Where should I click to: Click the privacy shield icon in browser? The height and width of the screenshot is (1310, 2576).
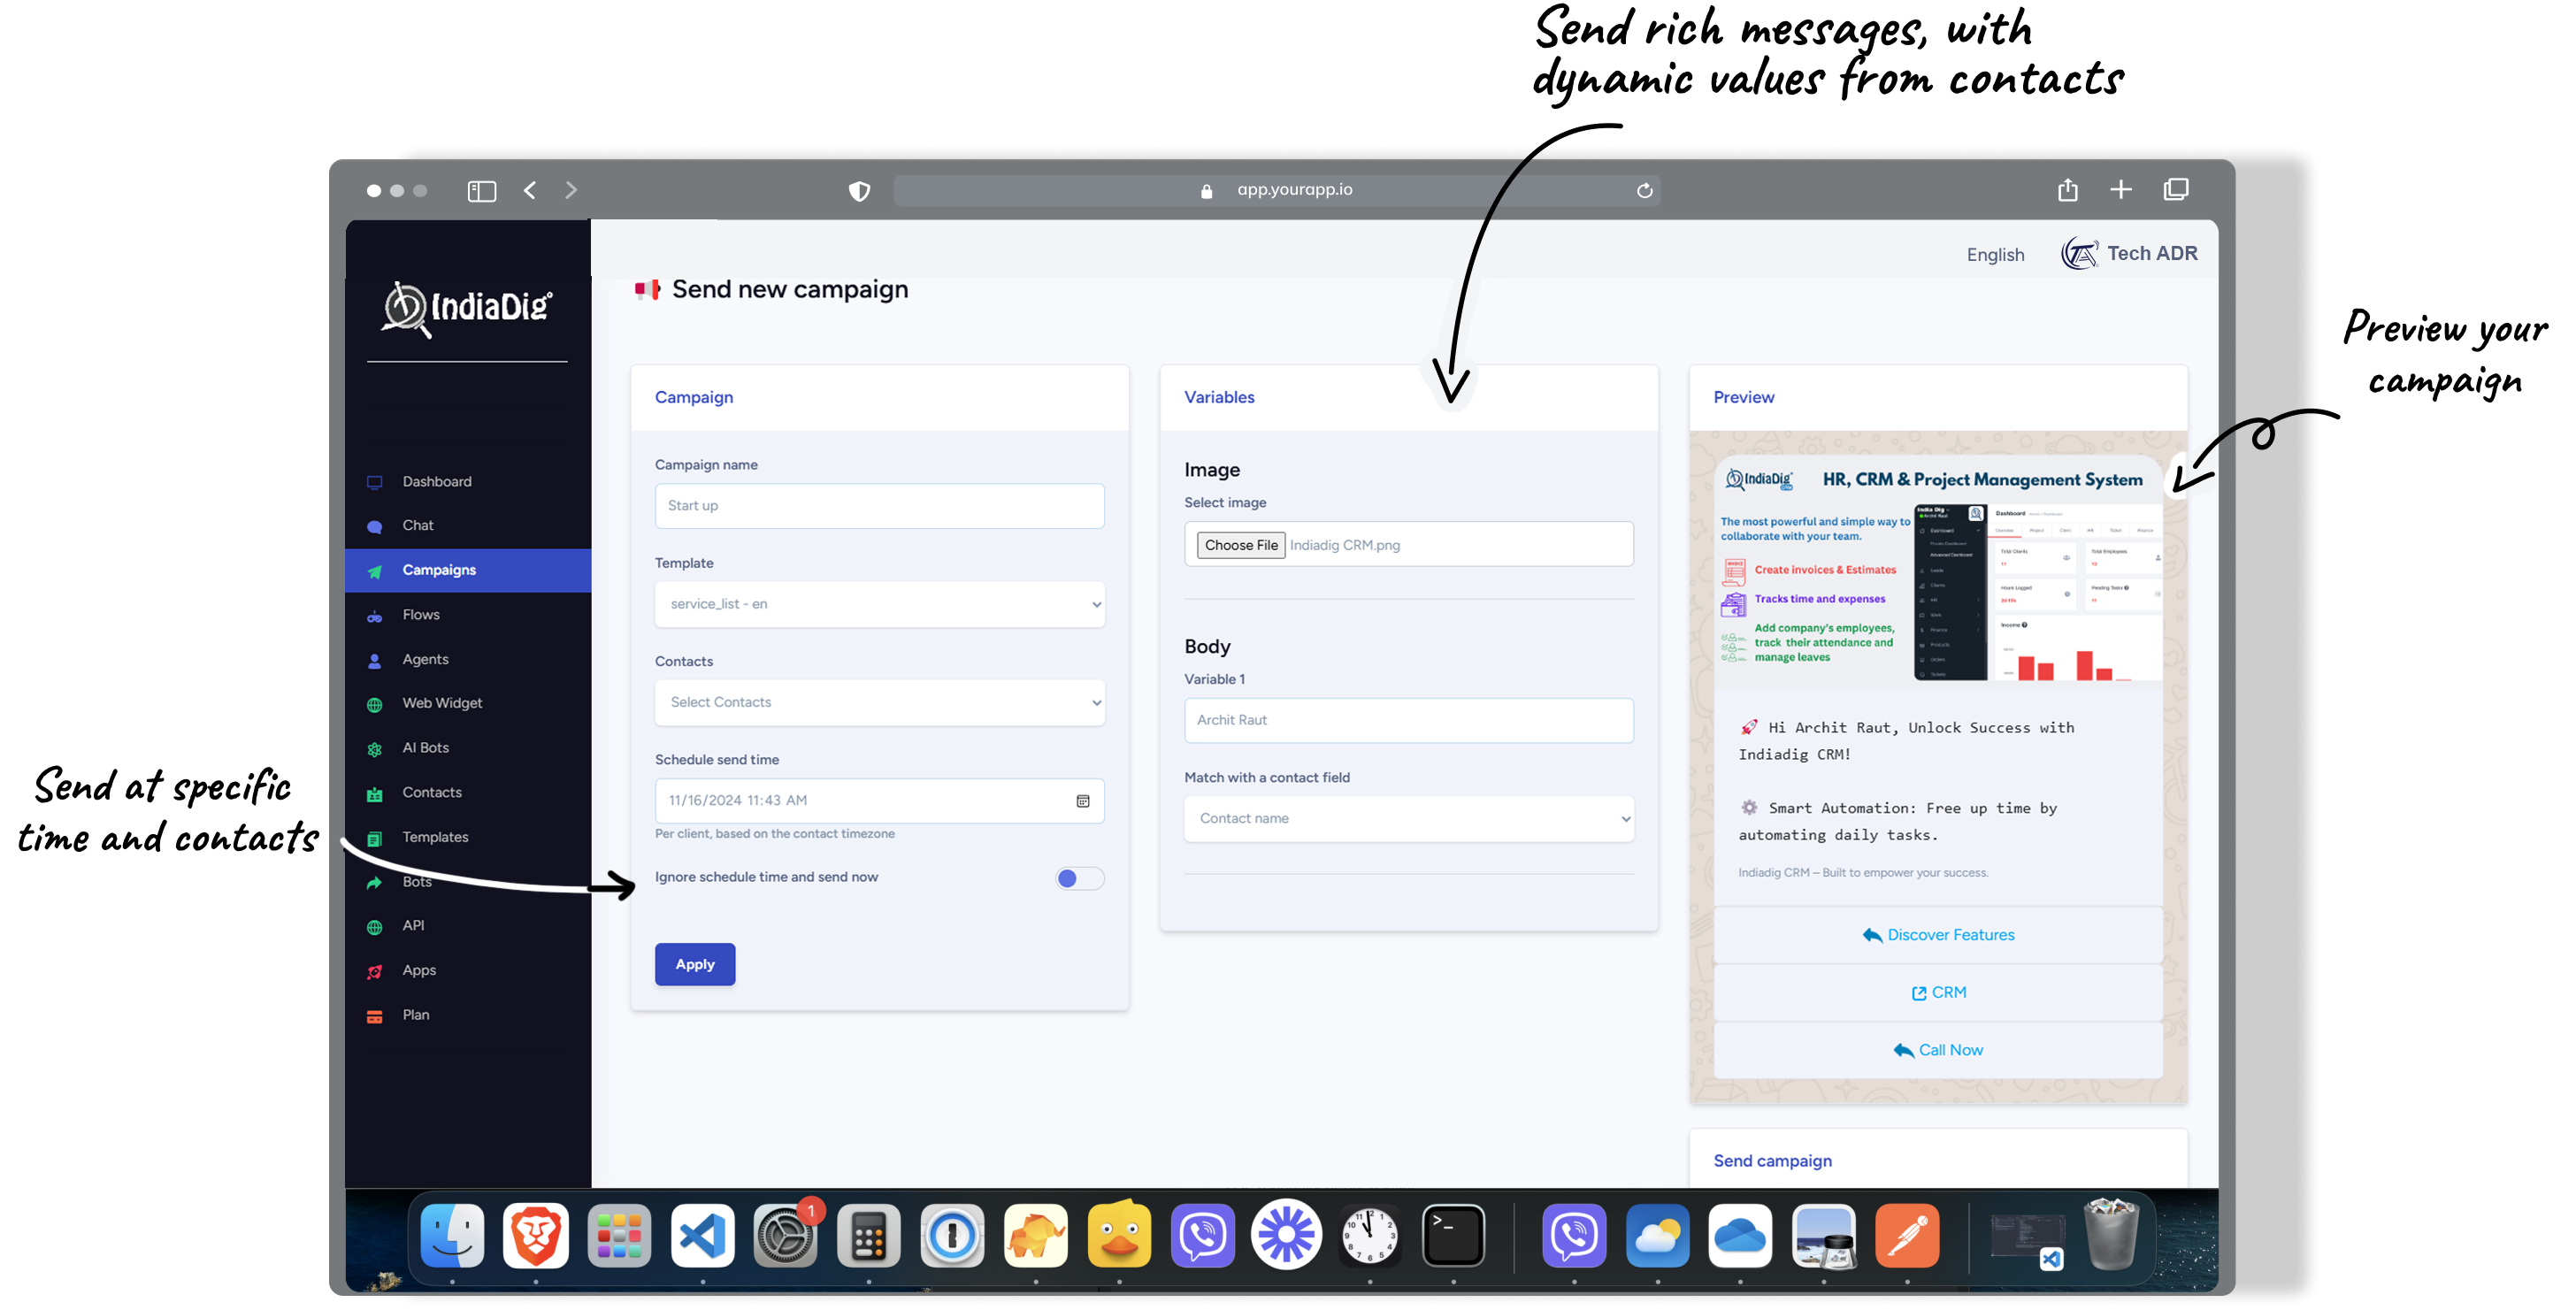(859, 190)
